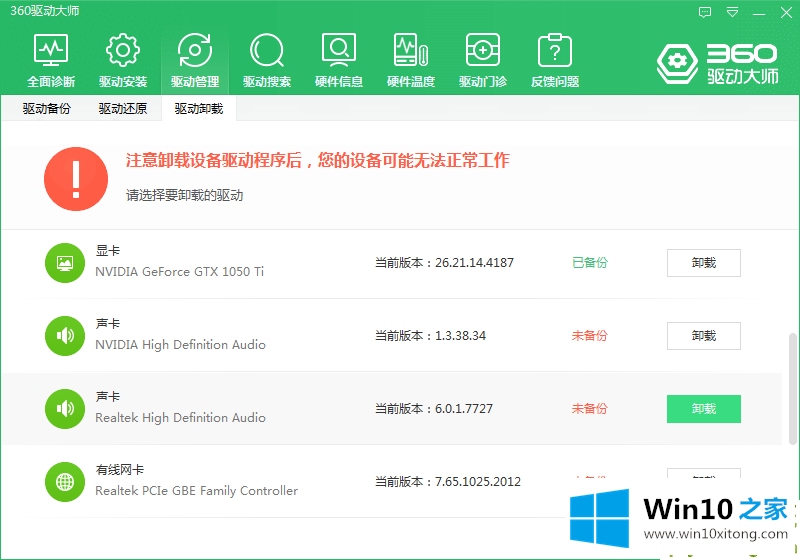This screenshot has width=800, height=560.
Task: Click the 360驱动大师 logo
Action: point(716,62)
